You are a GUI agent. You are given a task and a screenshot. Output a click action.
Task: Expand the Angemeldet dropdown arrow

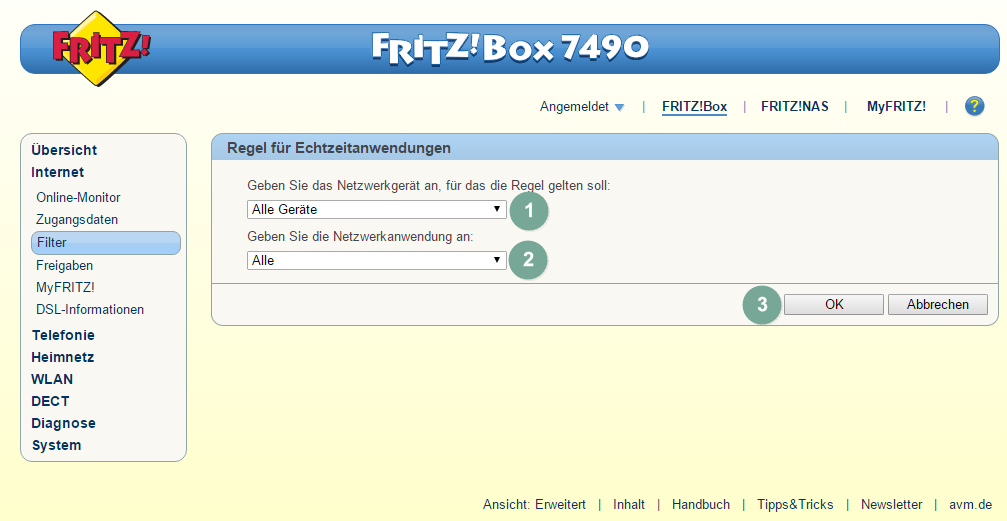pyautogui.click(x=619, y=107)
